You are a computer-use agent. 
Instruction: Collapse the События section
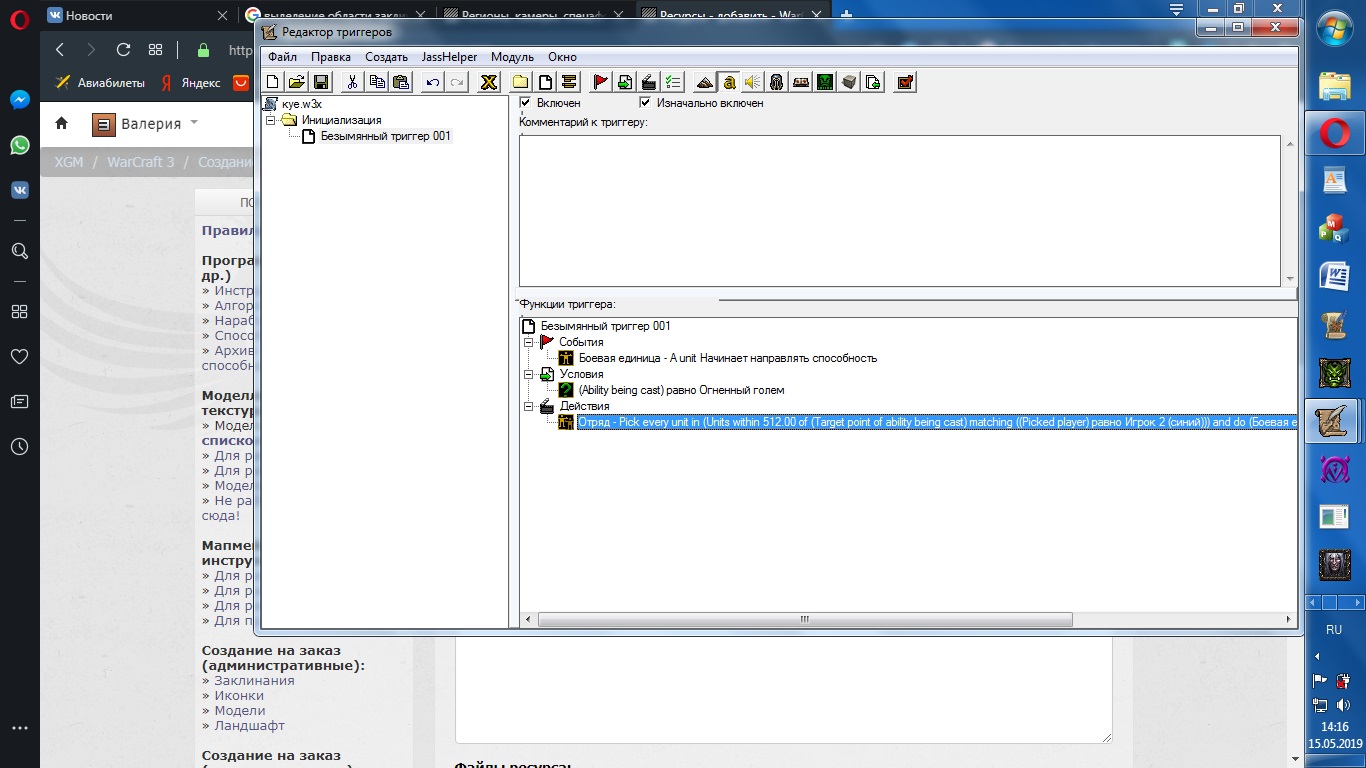click(529, 342)
